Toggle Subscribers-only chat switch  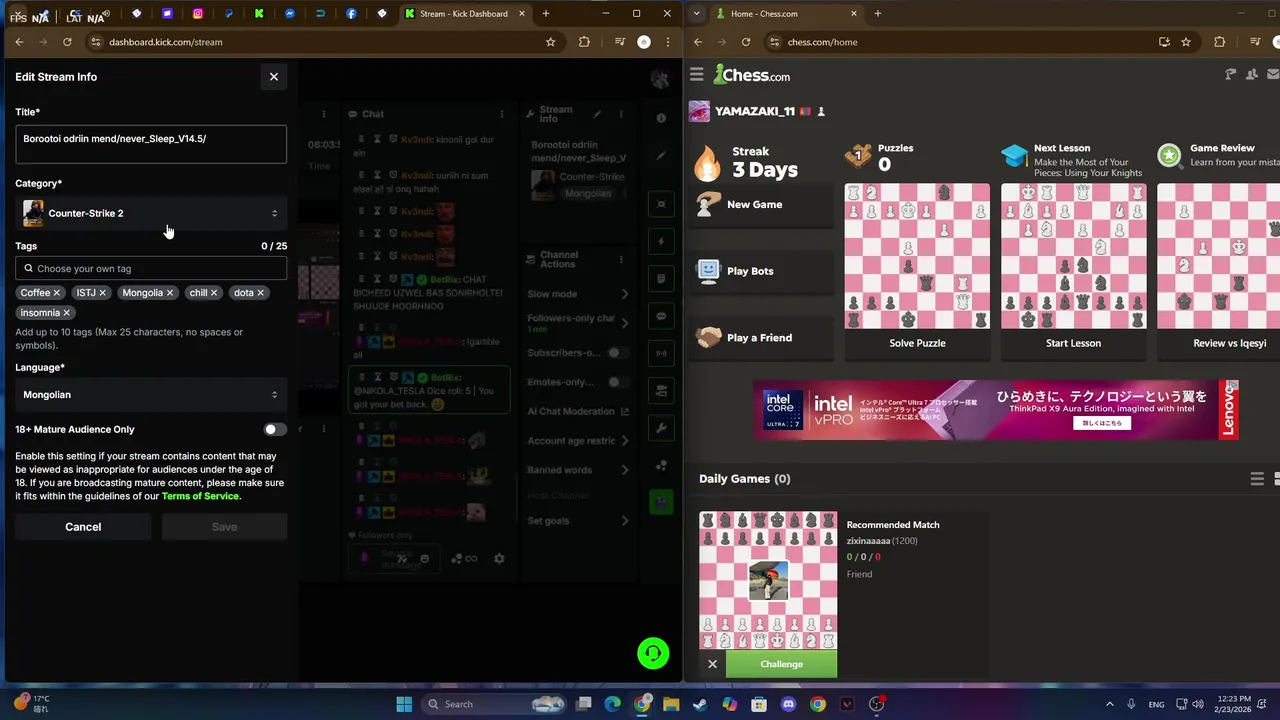[x=619, y=353]
